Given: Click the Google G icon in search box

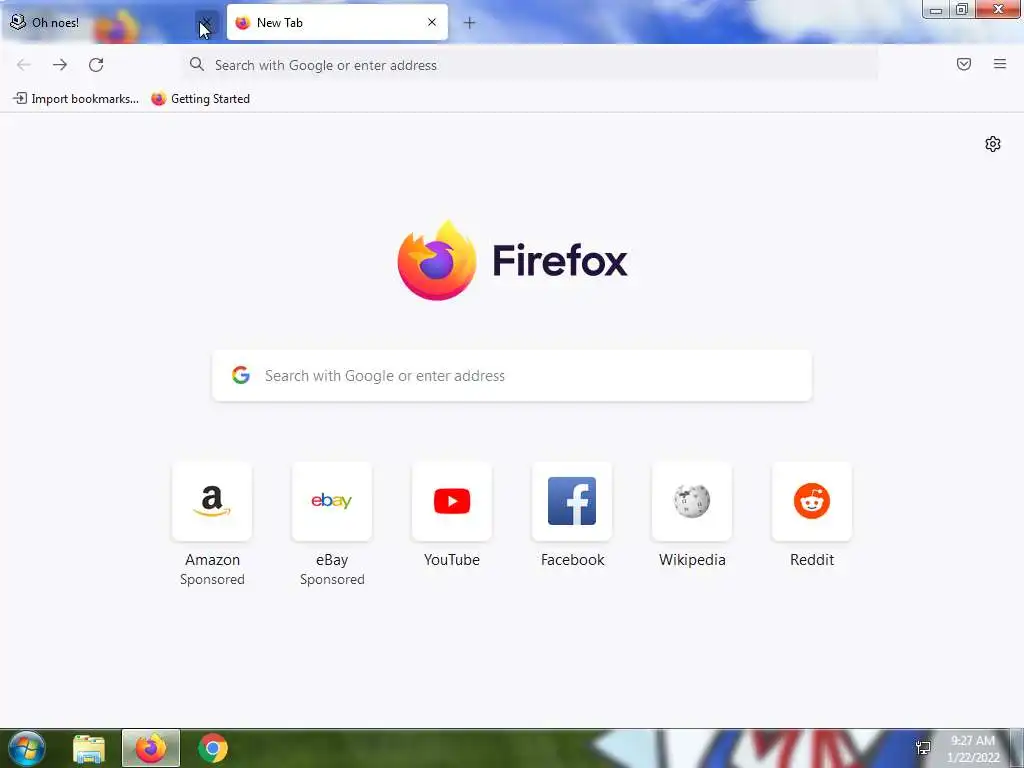Looking at the screenshot, I should [241, 375].
